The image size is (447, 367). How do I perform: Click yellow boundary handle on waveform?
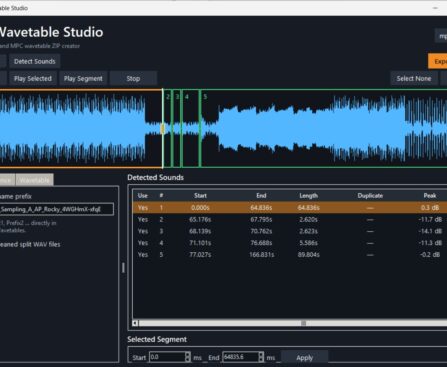pyautogui.click(x=163, y=129)
